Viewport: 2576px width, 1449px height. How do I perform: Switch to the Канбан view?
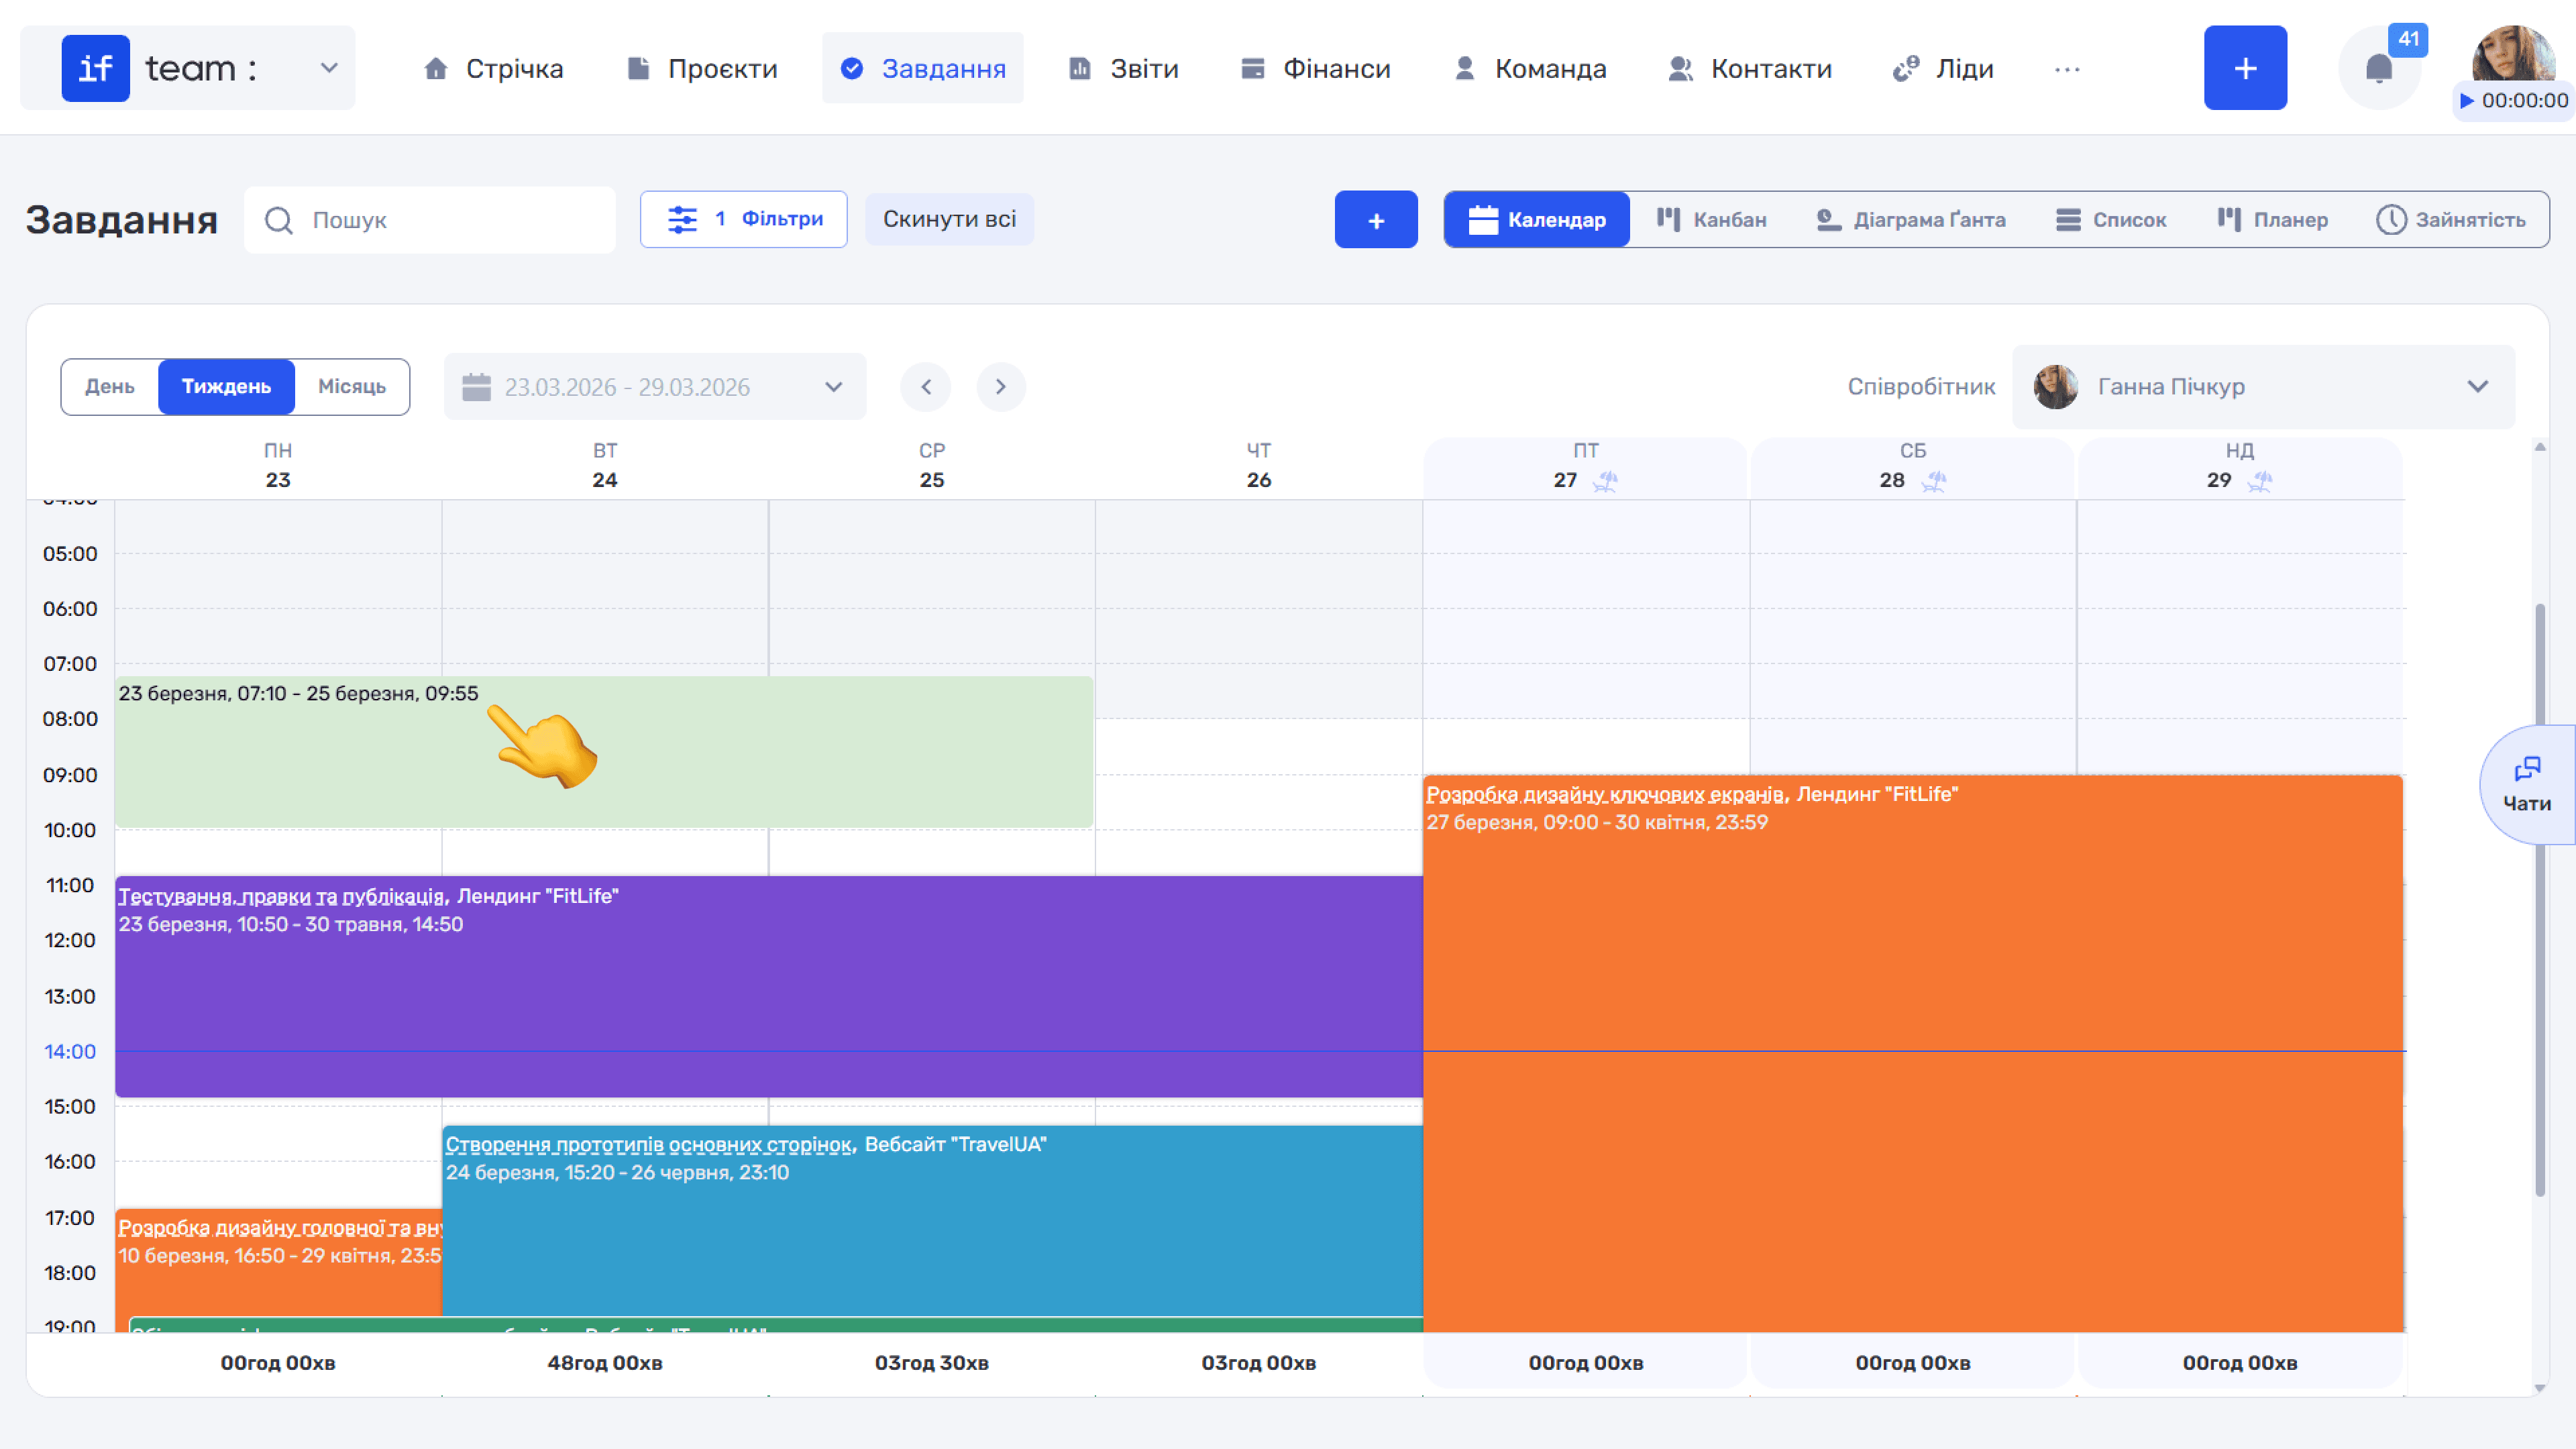click(1711, 219)
